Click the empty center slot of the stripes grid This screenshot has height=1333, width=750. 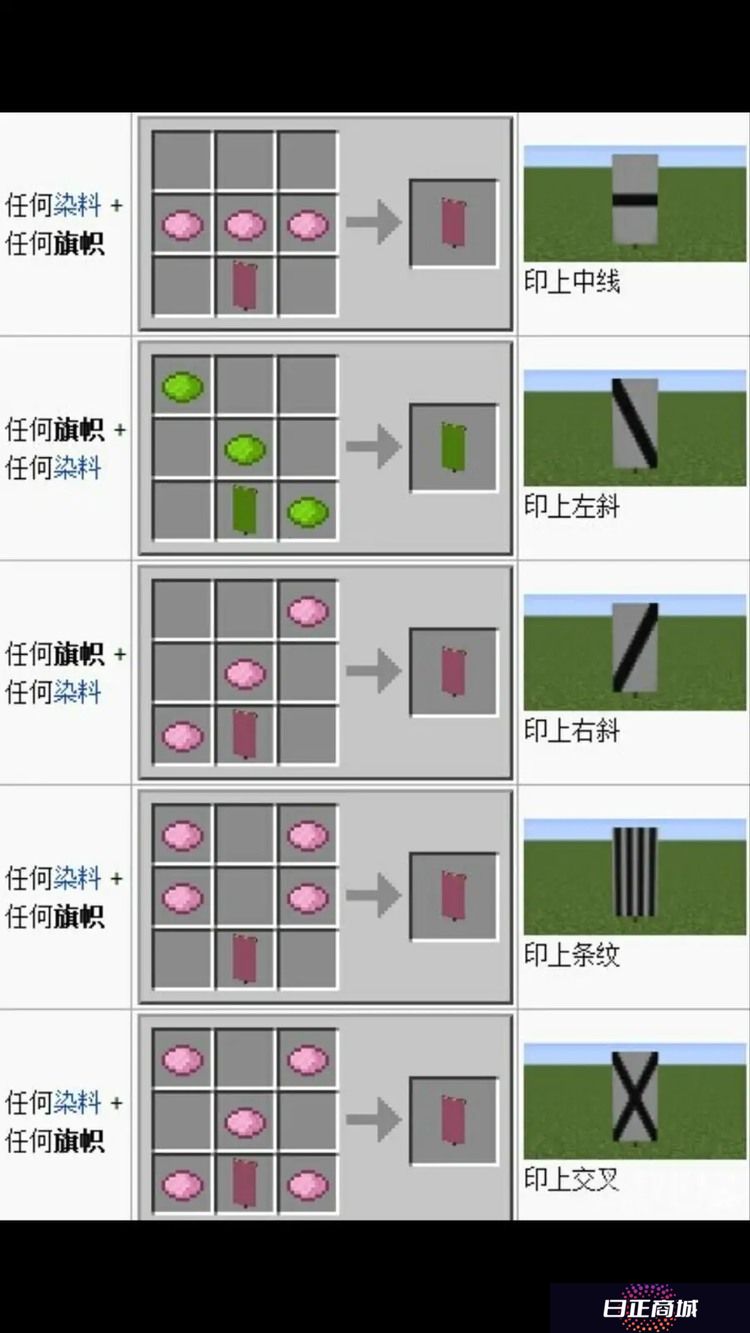pos(245,897)
